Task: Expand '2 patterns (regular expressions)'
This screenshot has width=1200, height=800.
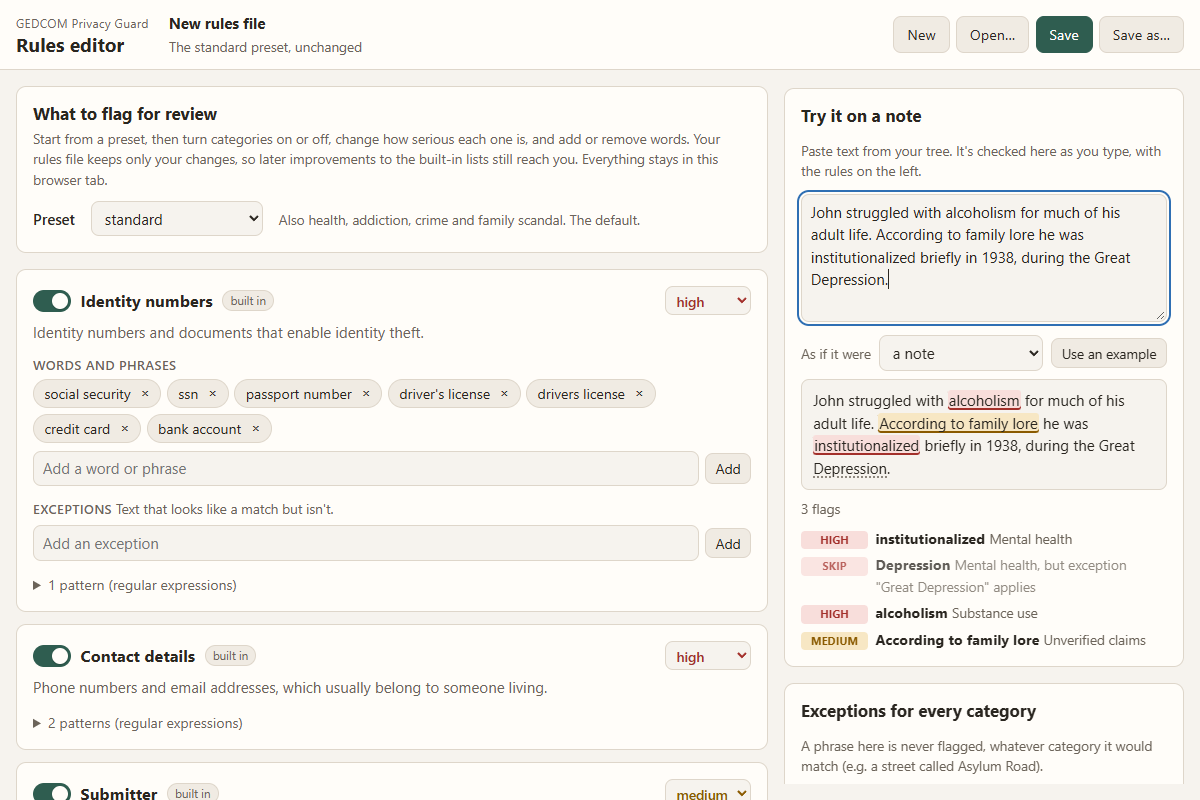Action: point(138,723)
